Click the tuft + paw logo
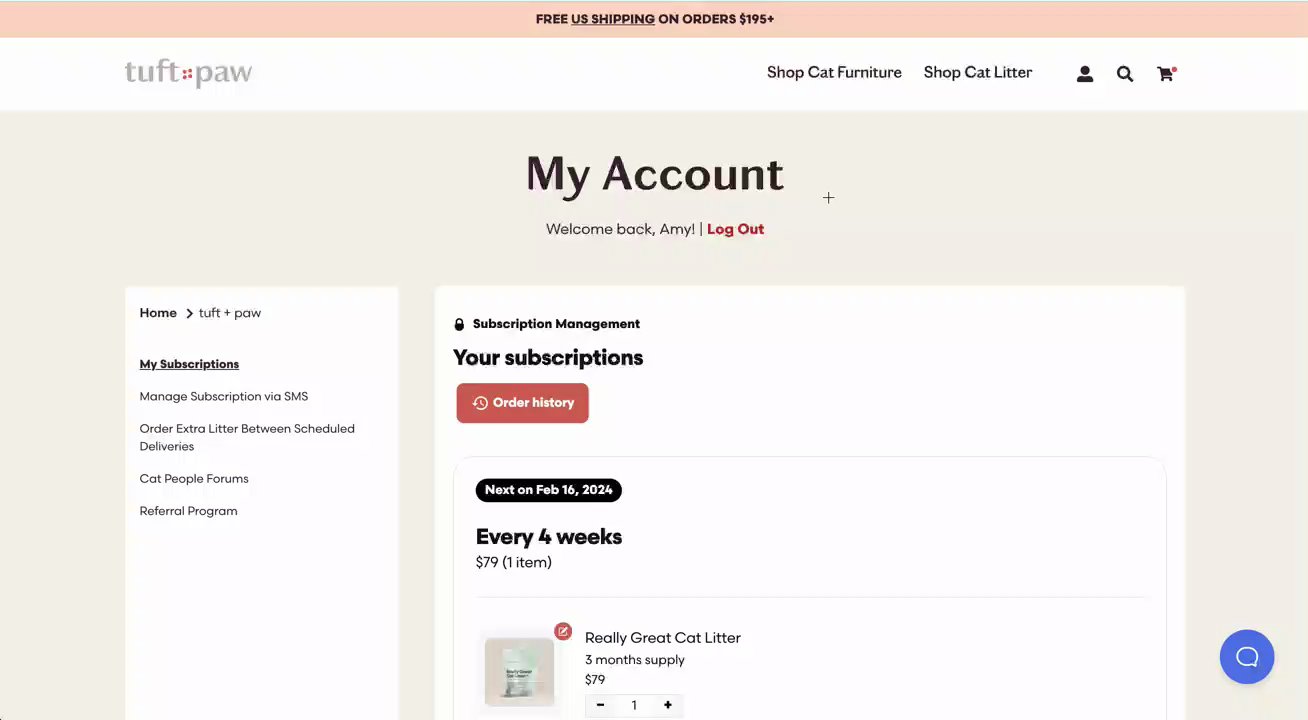 click(x=188, y=73)
